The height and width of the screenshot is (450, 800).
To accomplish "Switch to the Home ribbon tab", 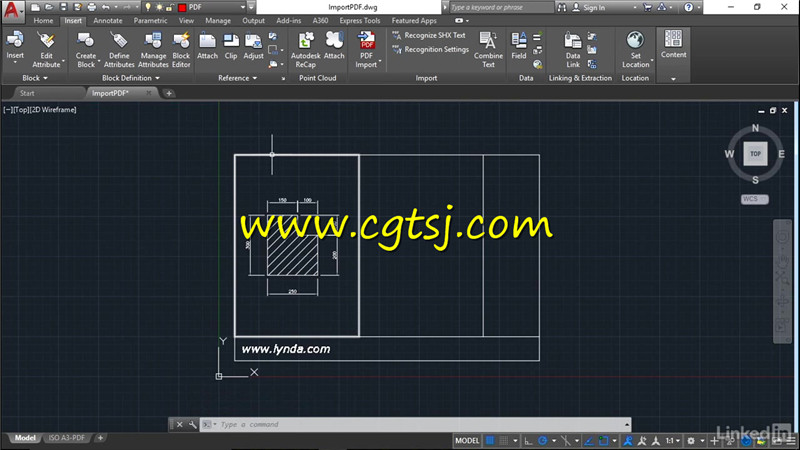I will (43, 21).
